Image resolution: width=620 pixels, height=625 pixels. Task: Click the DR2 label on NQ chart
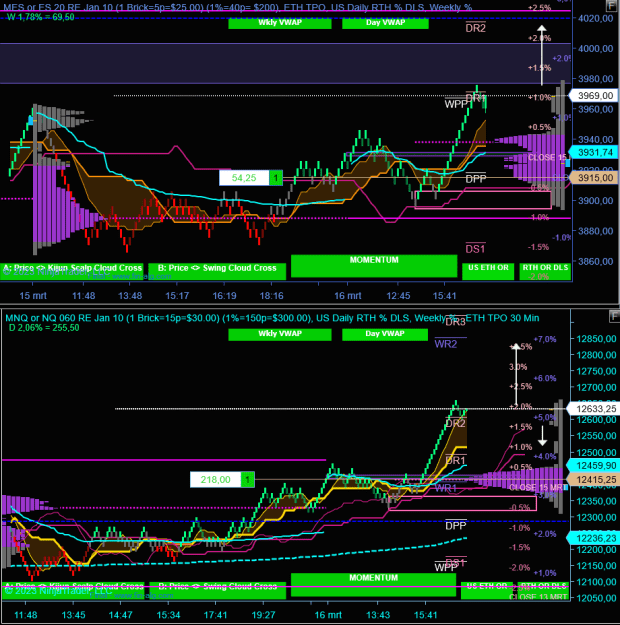pyautogui.click(x=455, y=423)
